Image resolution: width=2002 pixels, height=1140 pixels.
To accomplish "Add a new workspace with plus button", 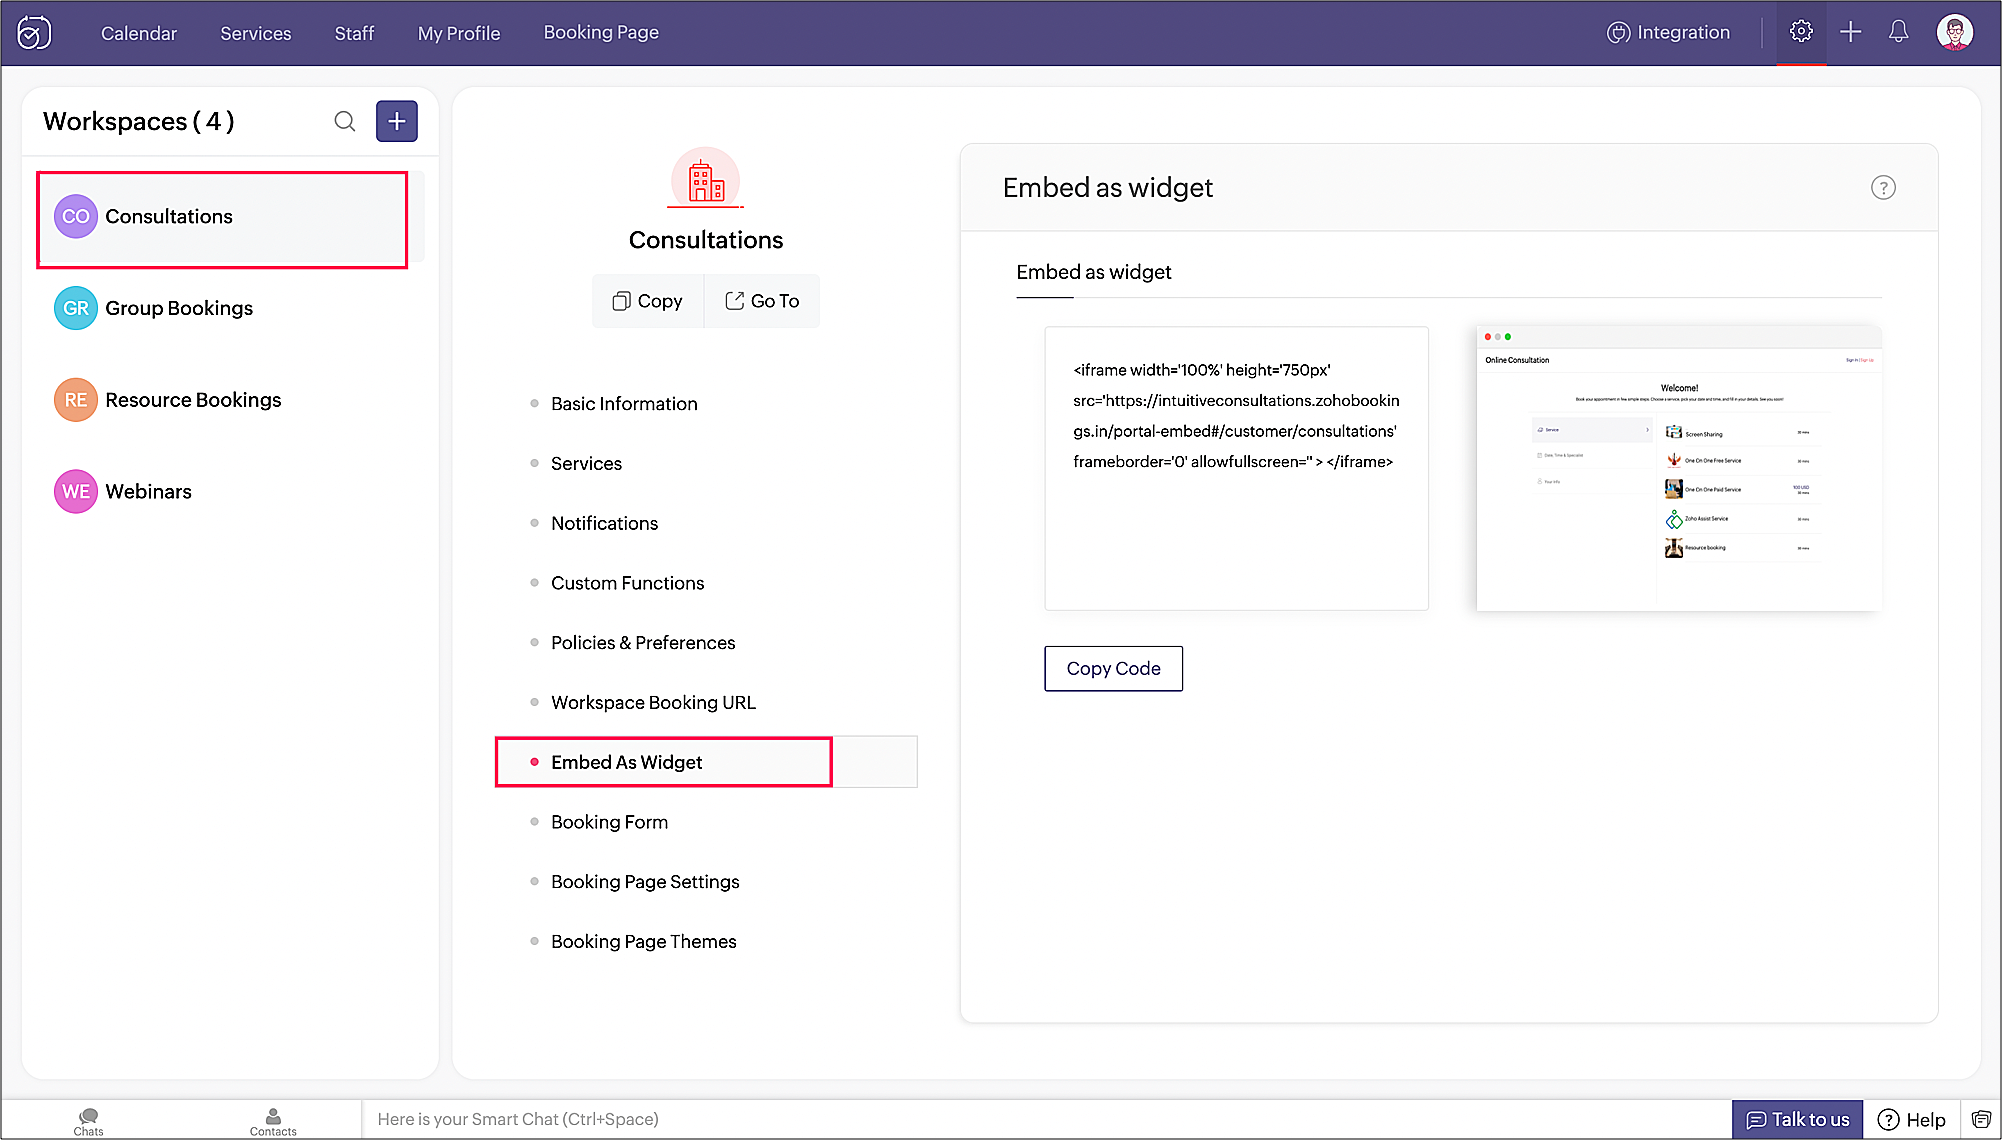I will coord(397,121).
